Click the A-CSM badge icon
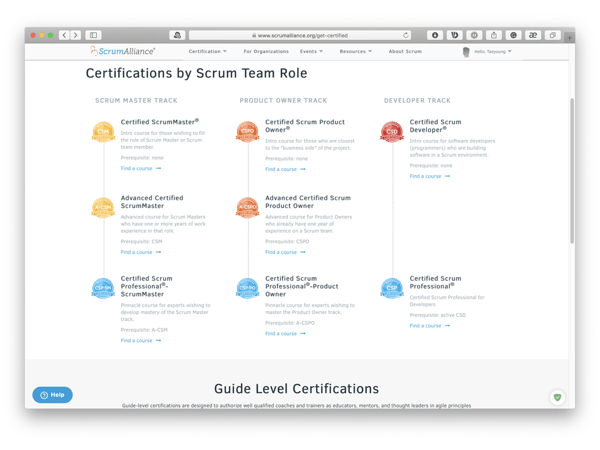Screen dimensions: 600x450 [103, 208]
